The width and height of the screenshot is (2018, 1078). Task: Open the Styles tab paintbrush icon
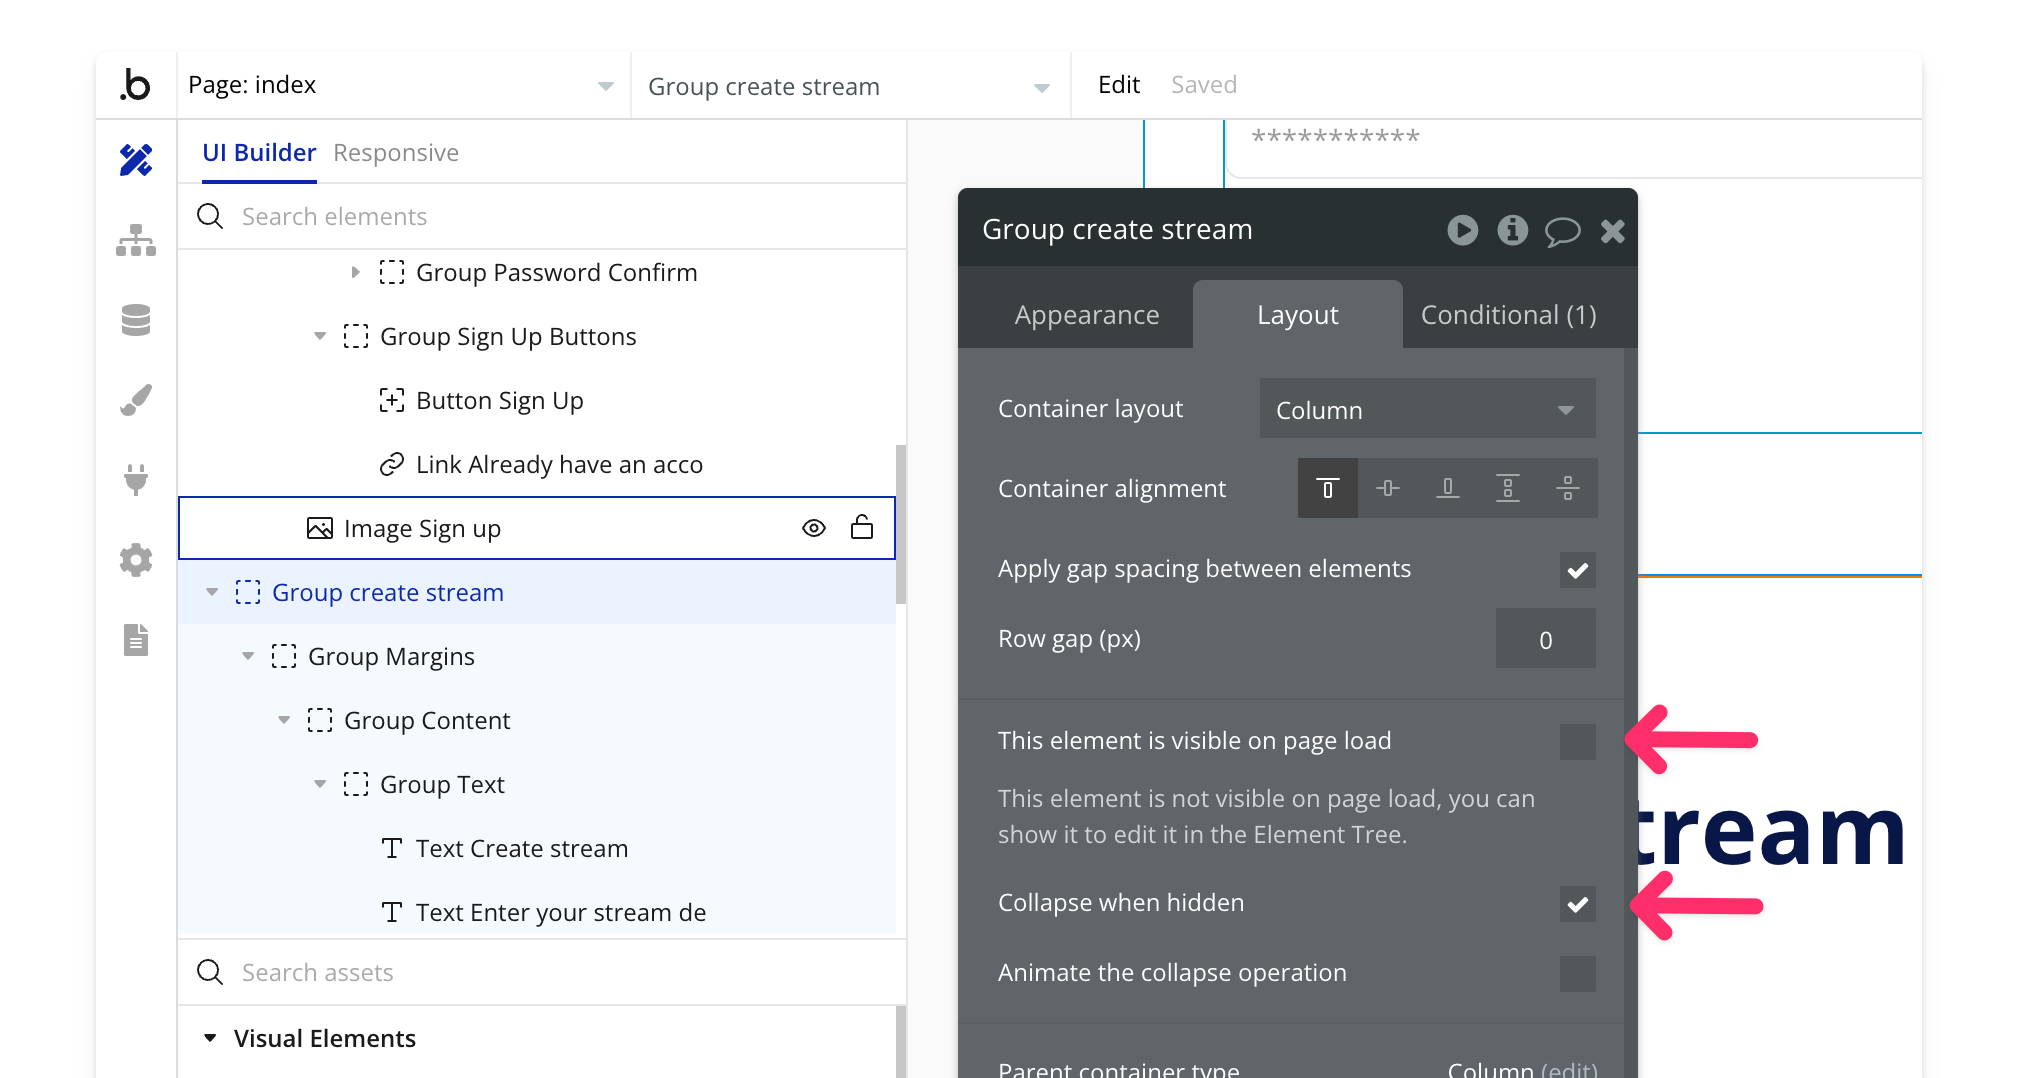pyautogui.click(x=136, y=400)
